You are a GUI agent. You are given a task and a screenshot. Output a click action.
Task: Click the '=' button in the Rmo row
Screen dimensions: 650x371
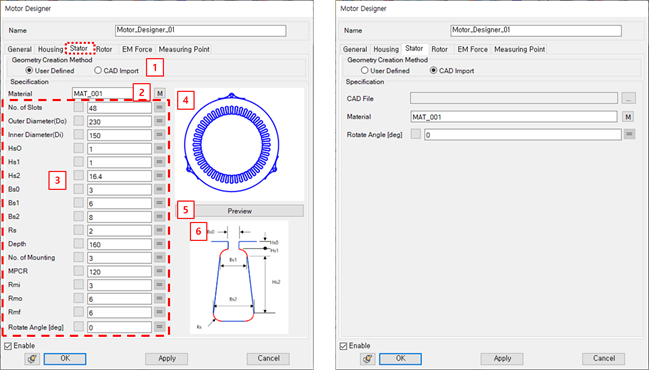(x=160, y=298)
